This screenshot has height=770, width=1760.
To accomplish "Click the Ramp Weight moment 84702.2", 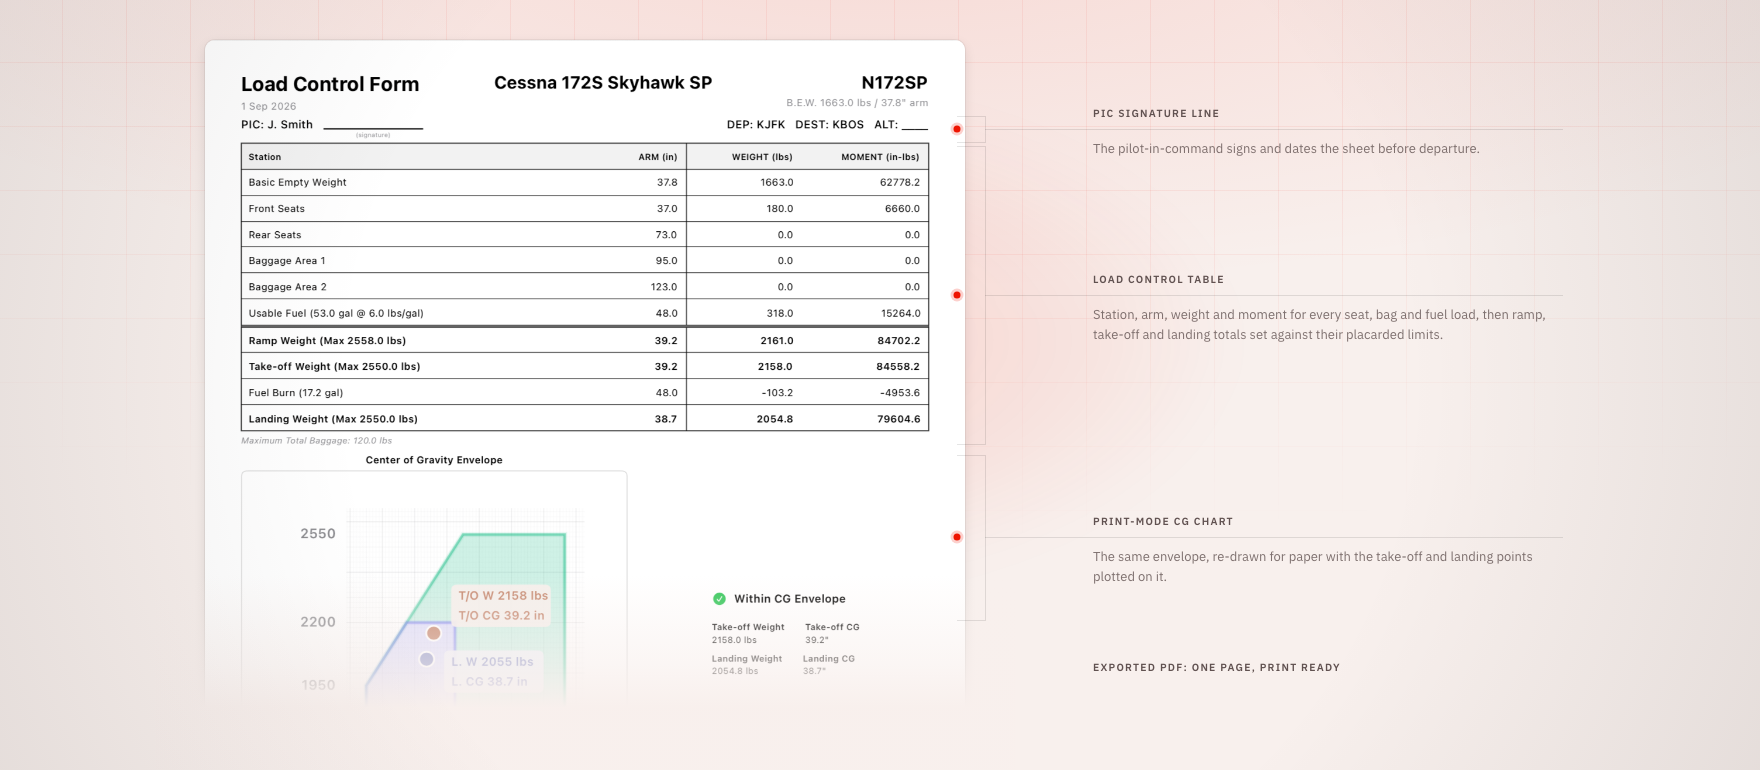I will pyautogui.click(x=898, y=341).
